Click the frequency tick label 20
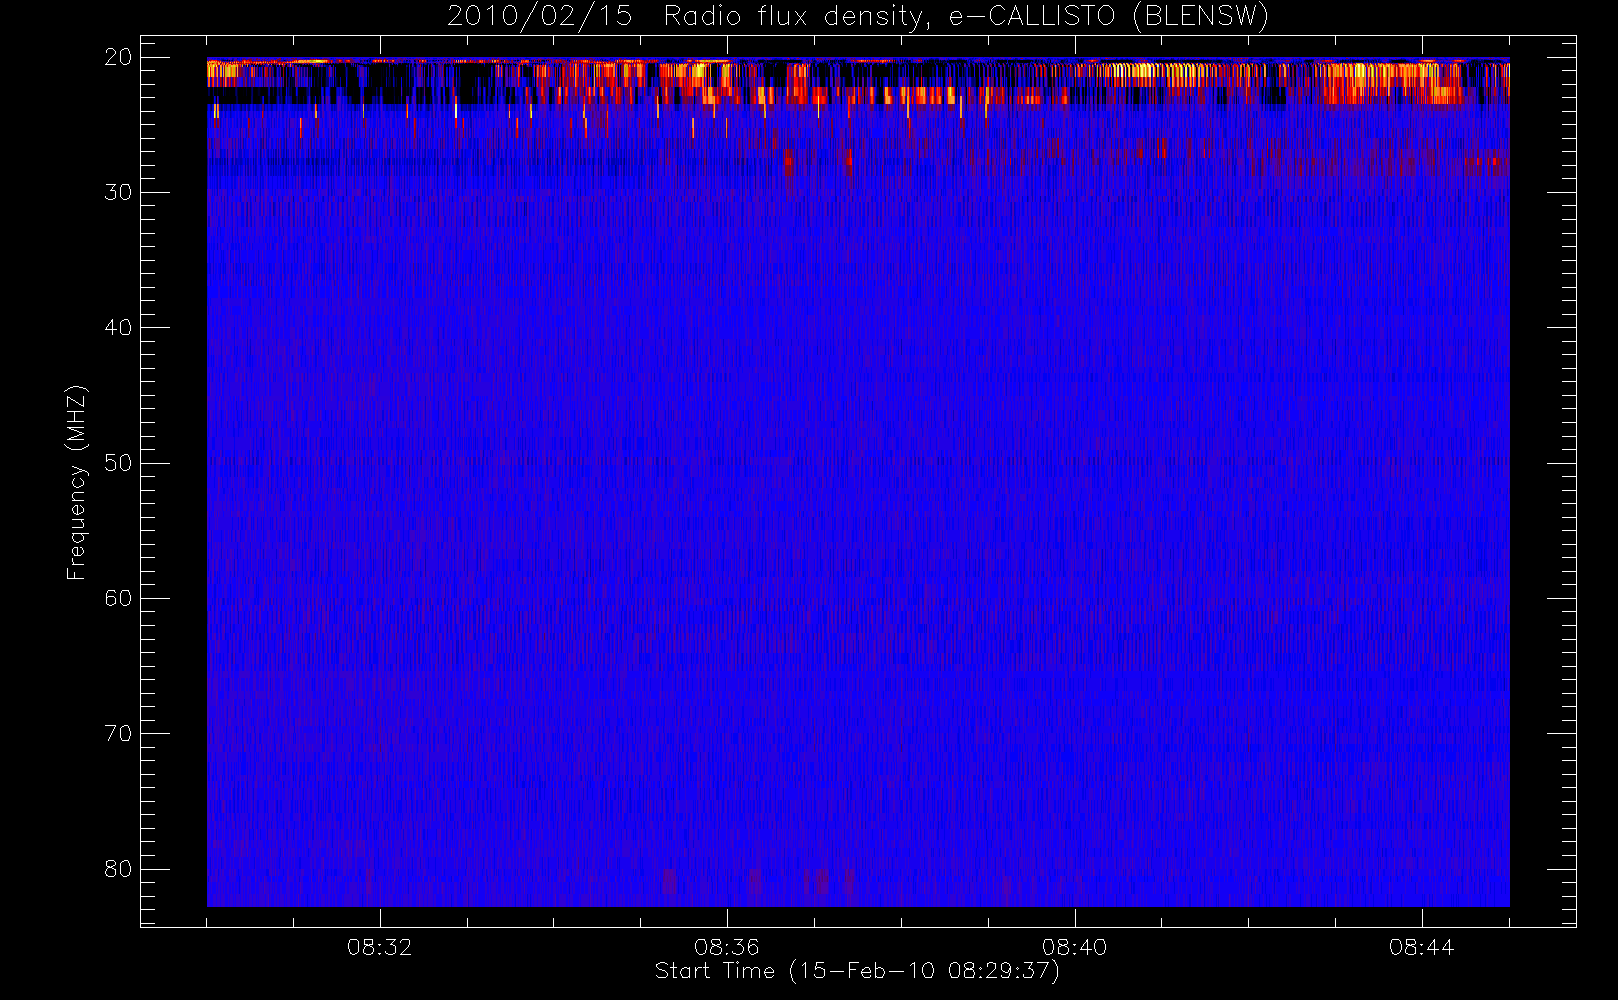The image size is (1618, 1000). (118, 57)
